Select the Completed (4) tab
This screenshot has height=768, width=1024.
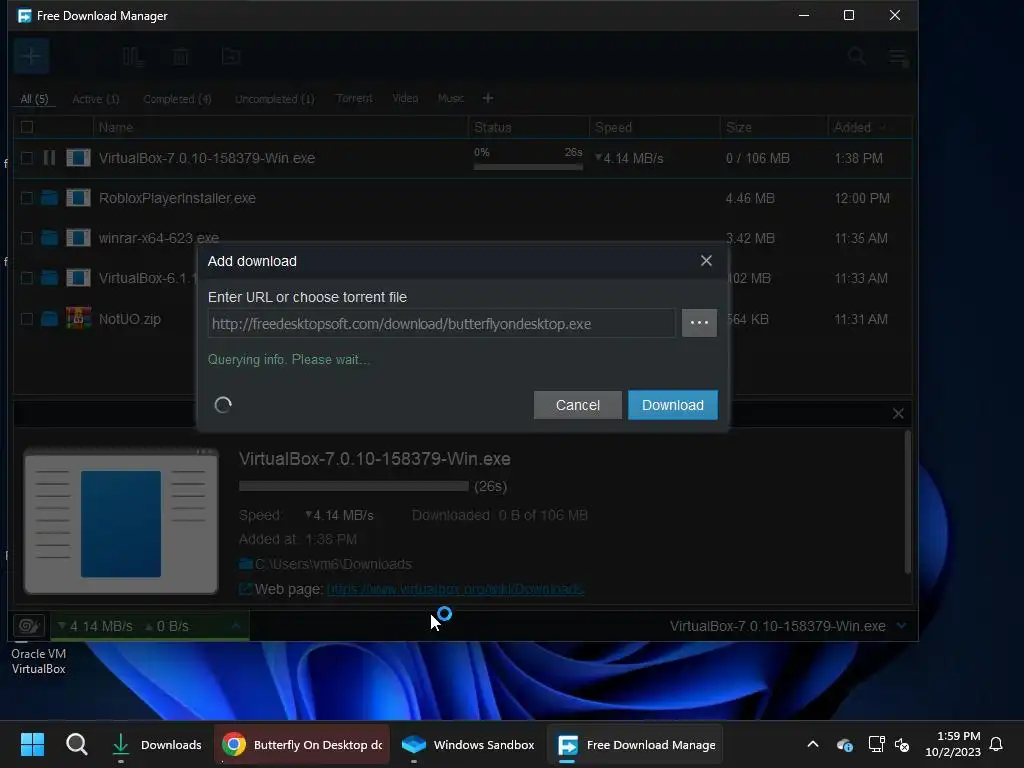pyautogui.click(x=177, y=99)
